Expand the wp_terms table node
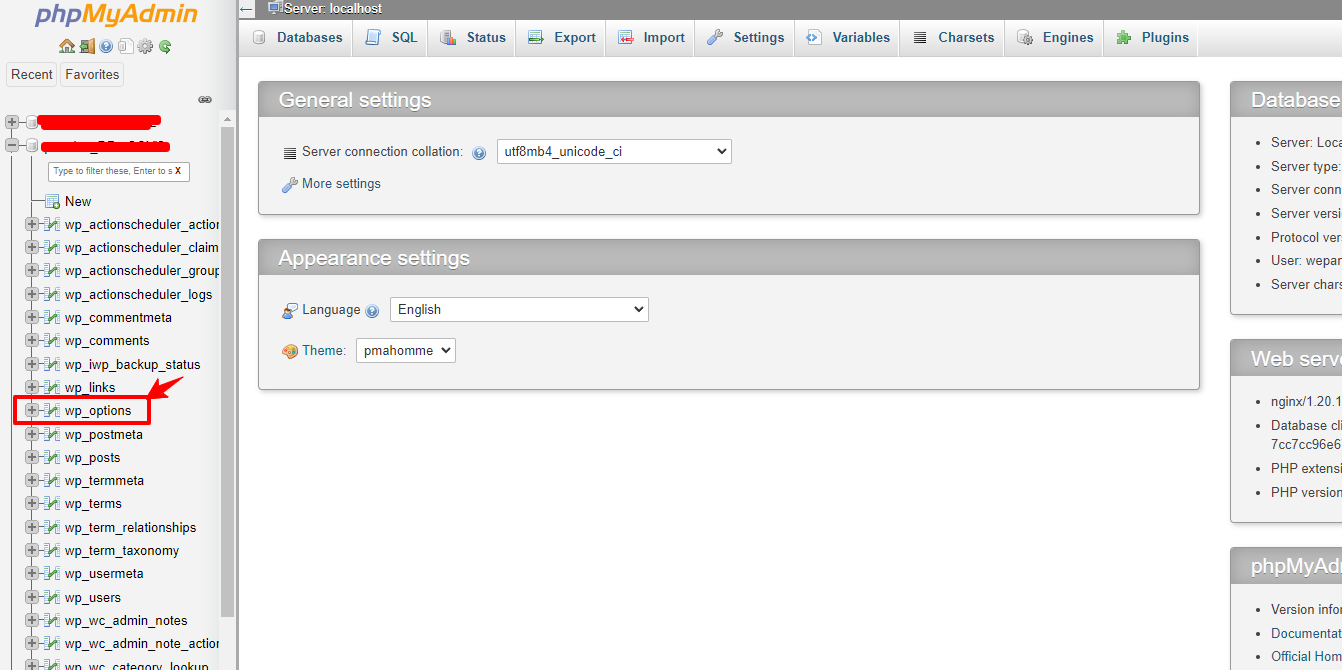The width and height of the screenshot is (1342, 670). point(32,503)
